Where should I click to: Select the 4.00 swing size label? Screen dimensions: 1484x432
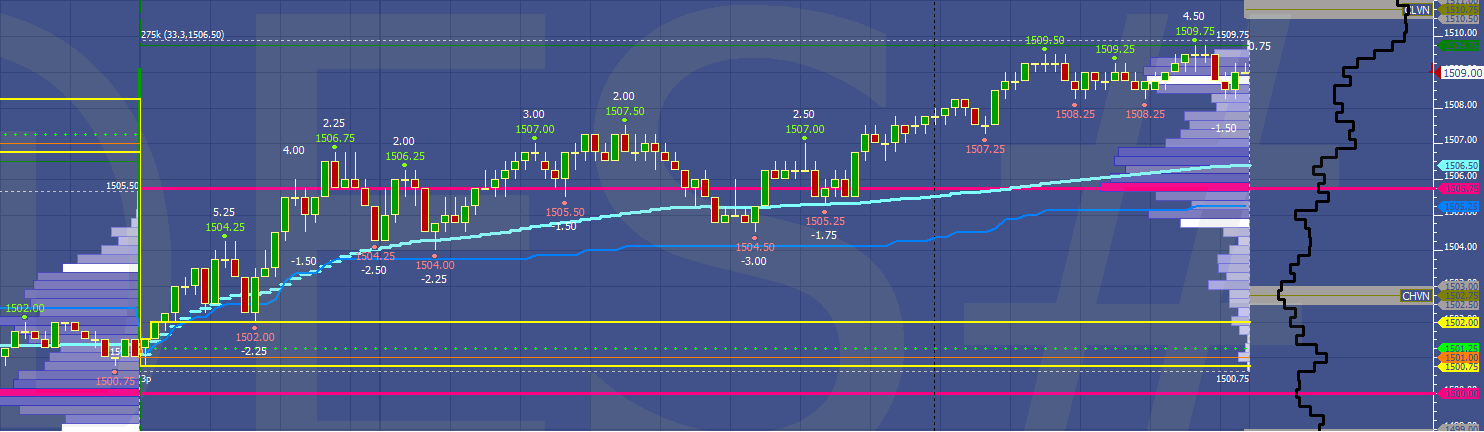point(294,150)
